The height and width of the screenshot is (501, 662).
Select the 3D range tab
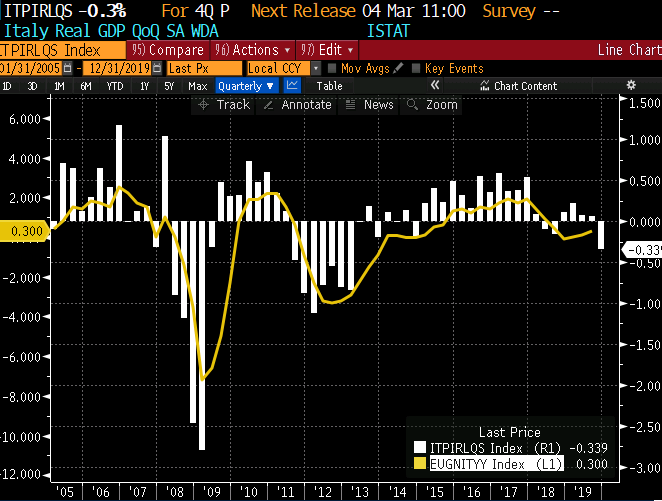tap(32, 86)
